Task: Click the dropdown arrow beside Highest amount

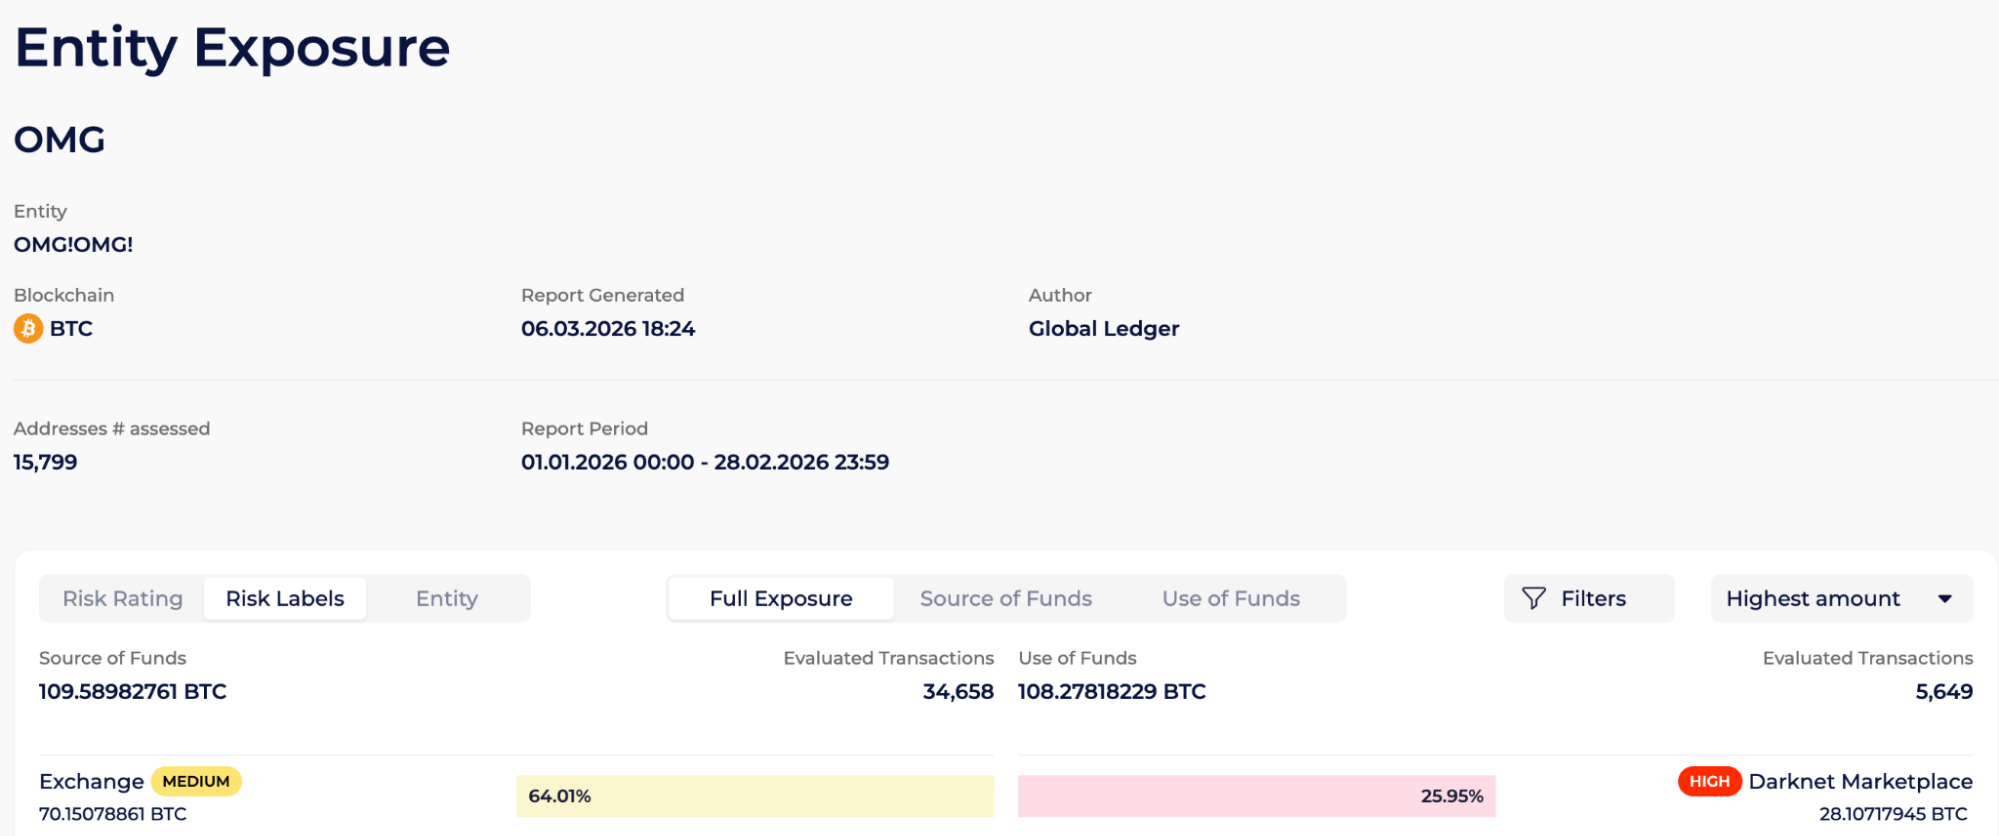Action: coord(1945,598)
